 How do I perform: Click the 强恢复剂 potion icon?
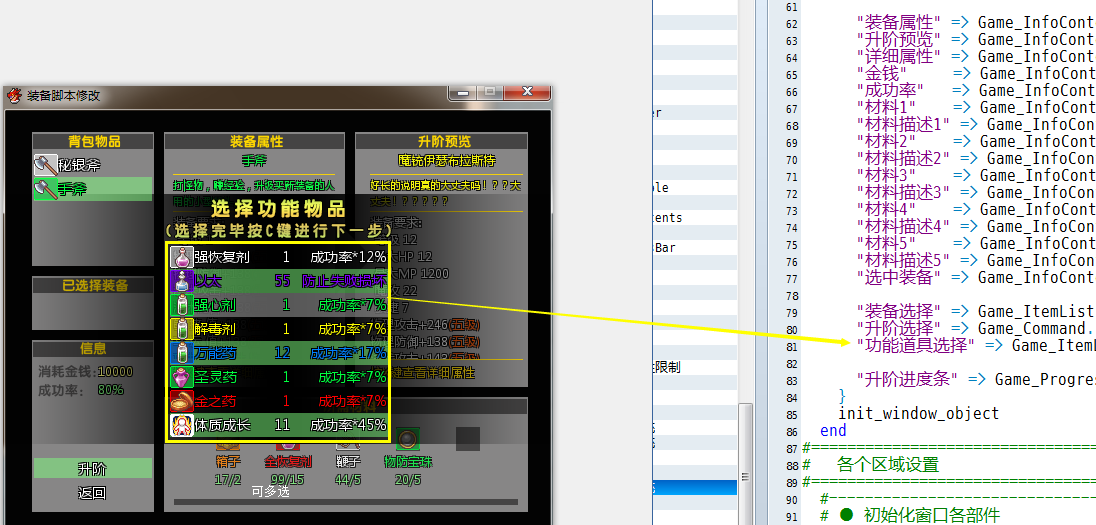click(x=182, y=257)
